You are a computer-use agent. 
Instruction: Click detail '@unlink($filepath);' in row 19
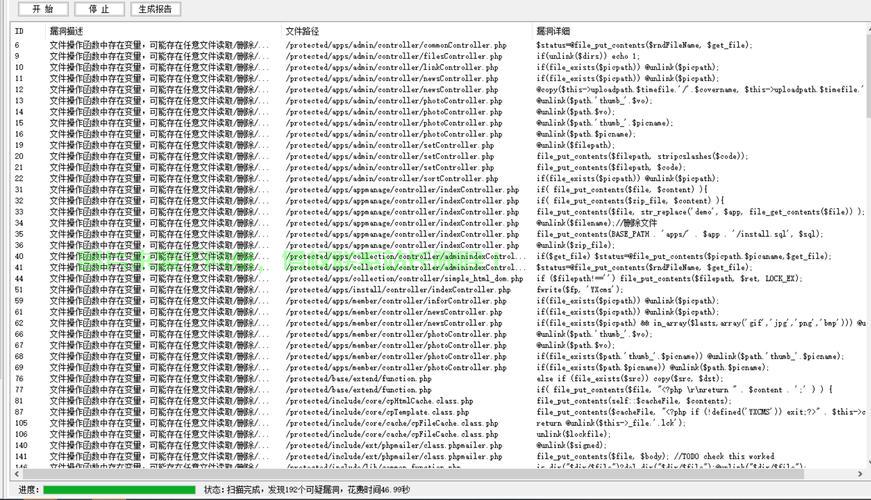pyautogui.click(x=575, y=145)
